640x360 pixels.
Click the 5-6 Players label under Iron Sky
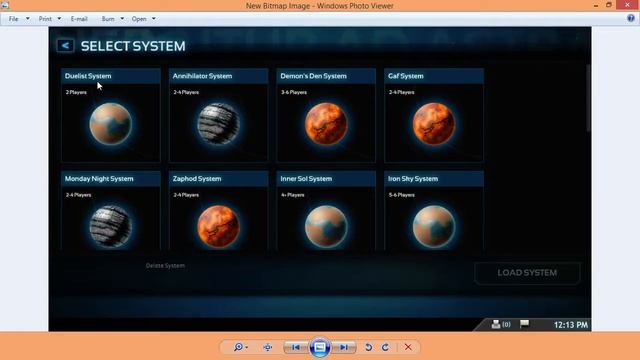point(402,195)
